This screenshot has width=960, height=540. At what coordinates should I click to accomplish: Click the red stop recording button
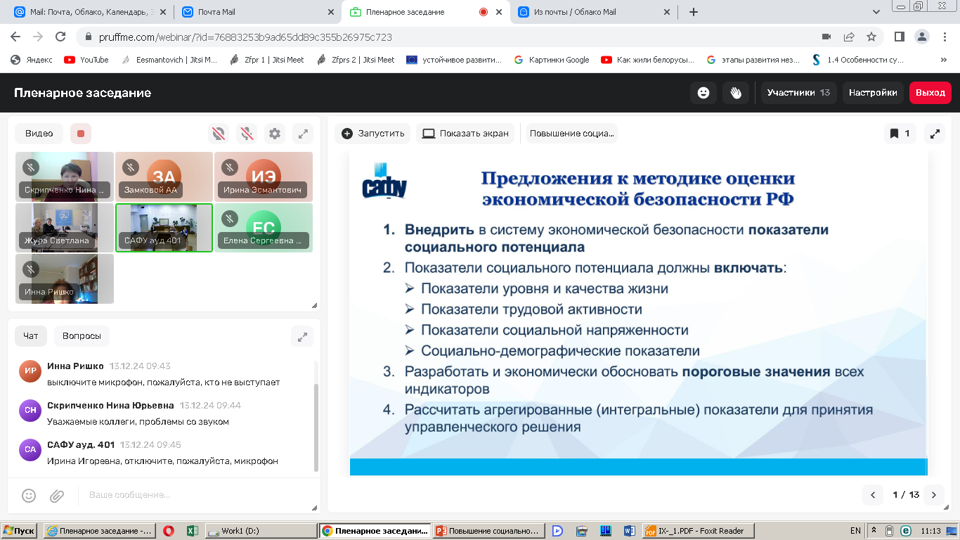tap(81, 133)
